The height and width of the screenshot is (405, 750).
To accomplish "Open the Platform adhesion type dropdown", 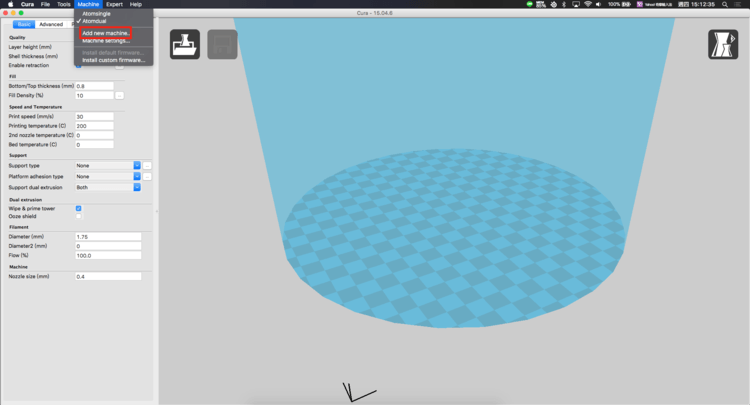I will (108, 176).
